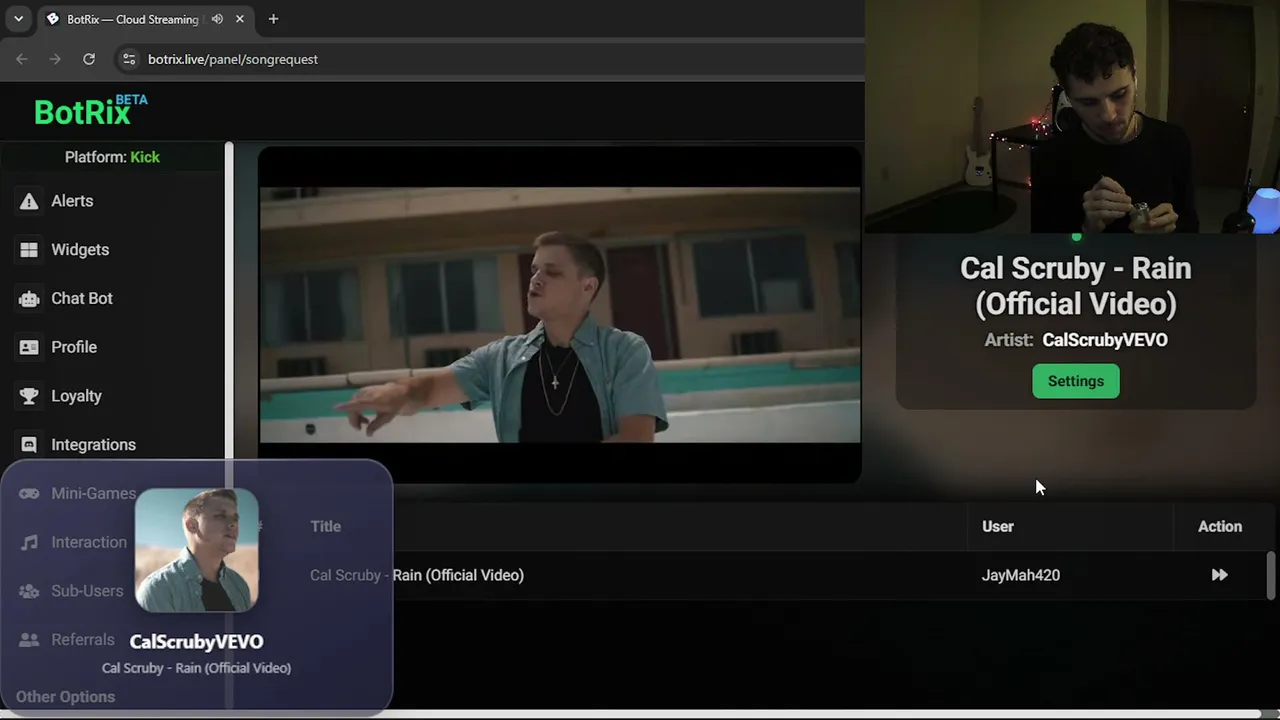Click the Cal Scruby music video player

pos(560,315)
